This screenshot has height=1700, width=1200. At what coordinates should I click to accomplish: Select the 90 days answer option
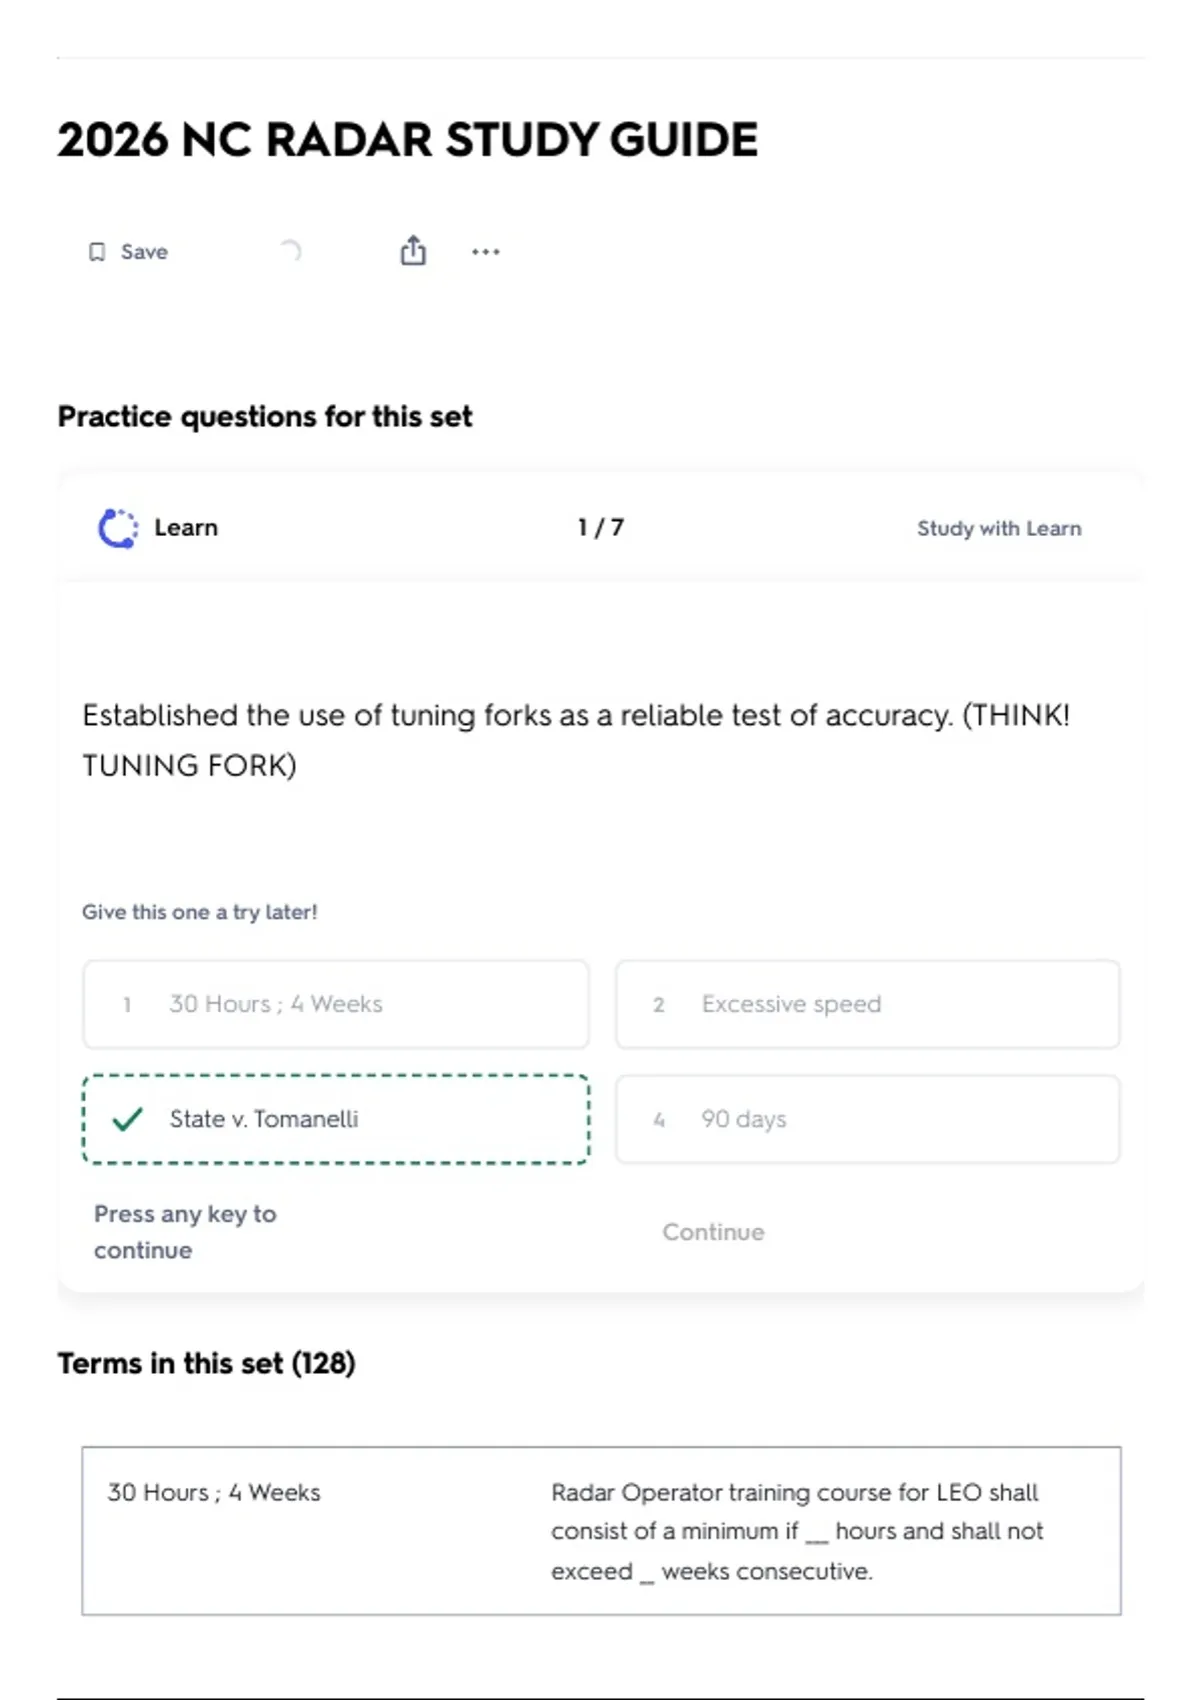click(867, 1119)
